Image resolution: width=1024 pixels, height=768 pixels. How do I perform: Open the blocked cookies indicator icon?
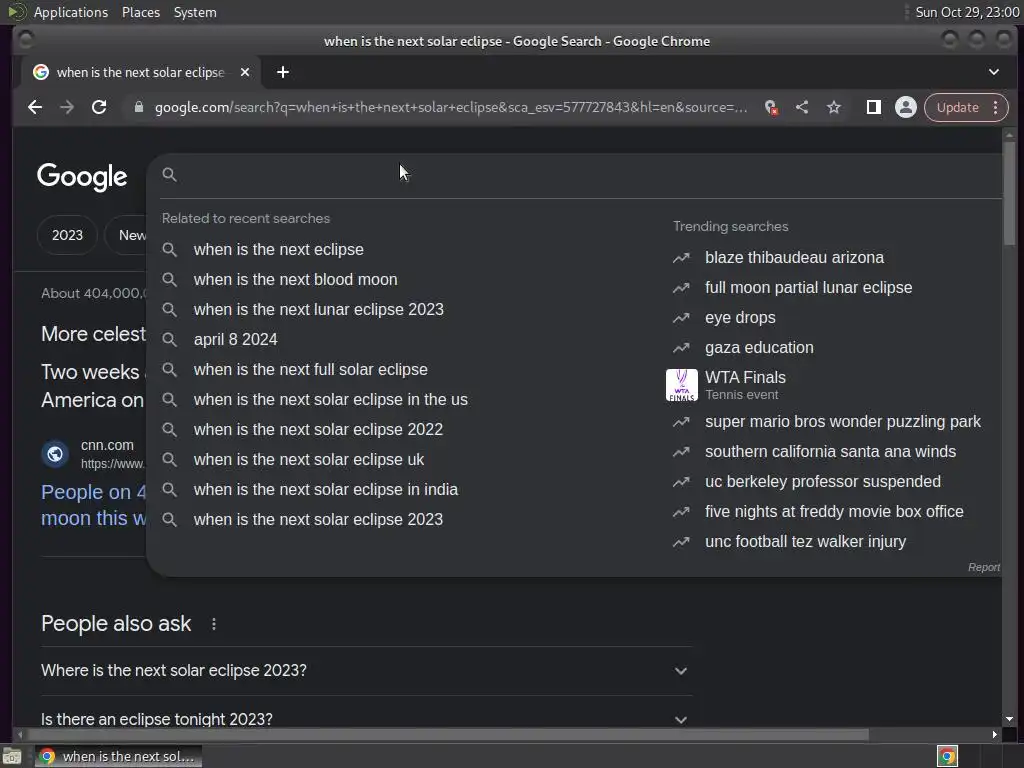click(771, 107)
